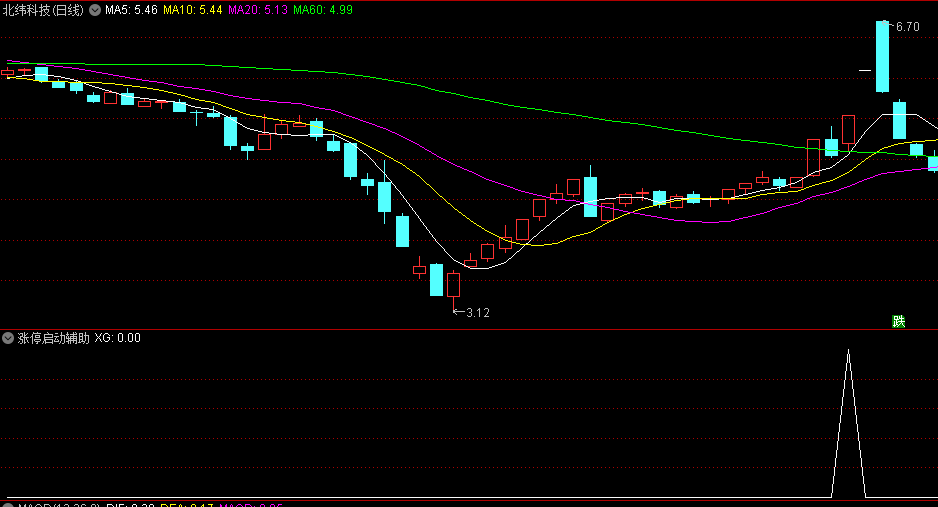Open the MACD panel dropdown arrow

[x=8, y=505]
